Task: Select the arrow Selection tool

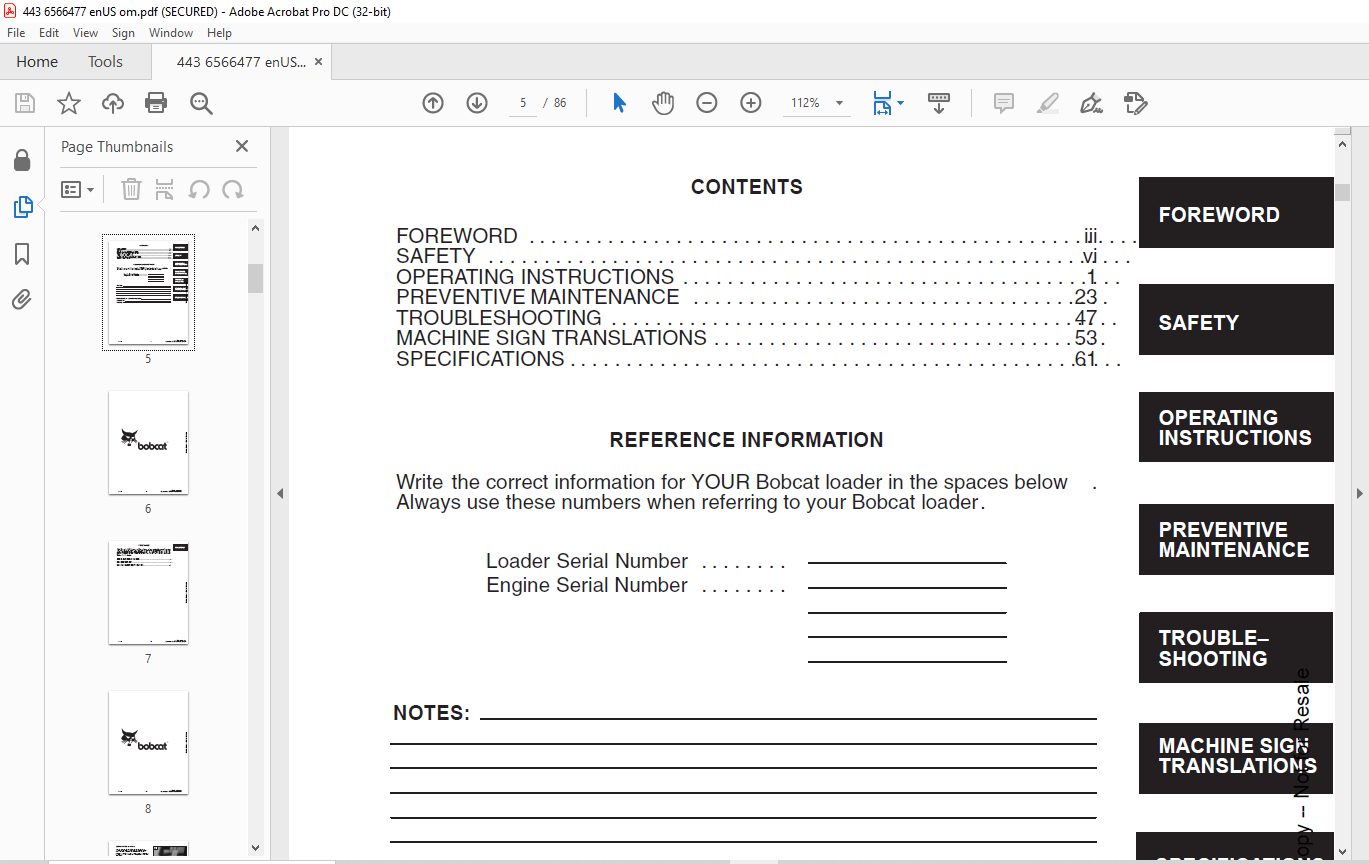Action: (x=620, y=103)
